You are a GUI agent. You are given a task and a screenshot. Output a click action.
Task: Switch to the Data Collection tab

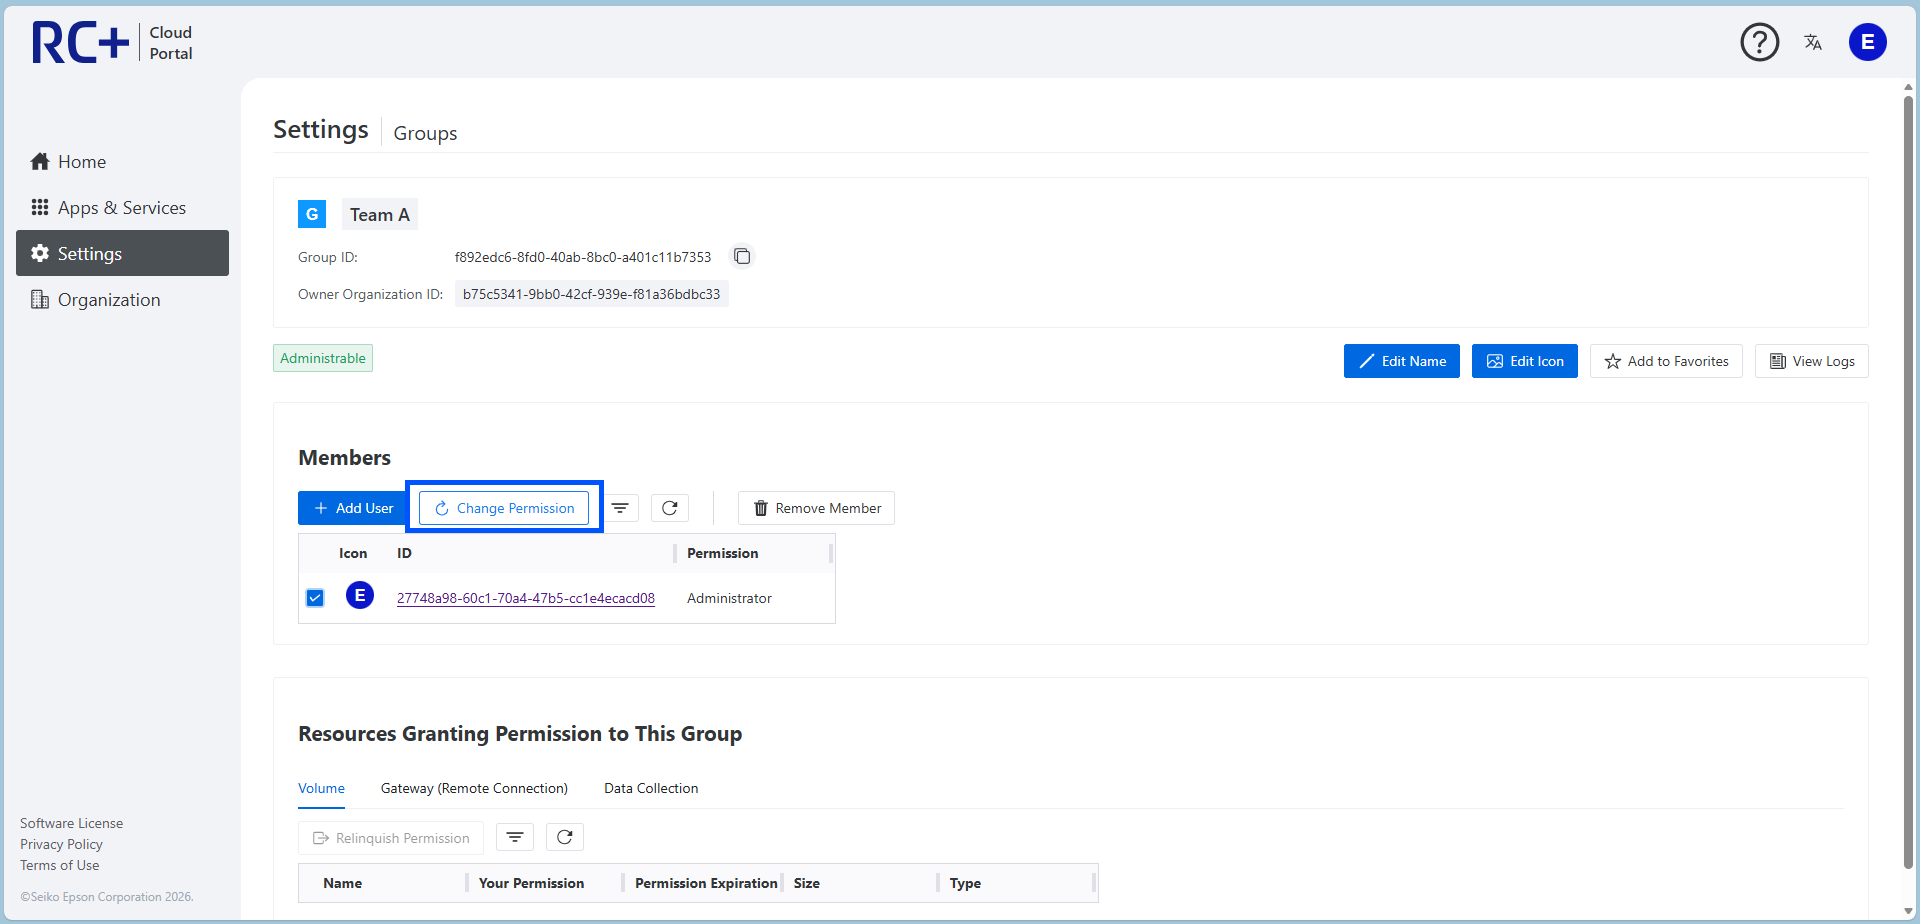click(x=651, y=788)
